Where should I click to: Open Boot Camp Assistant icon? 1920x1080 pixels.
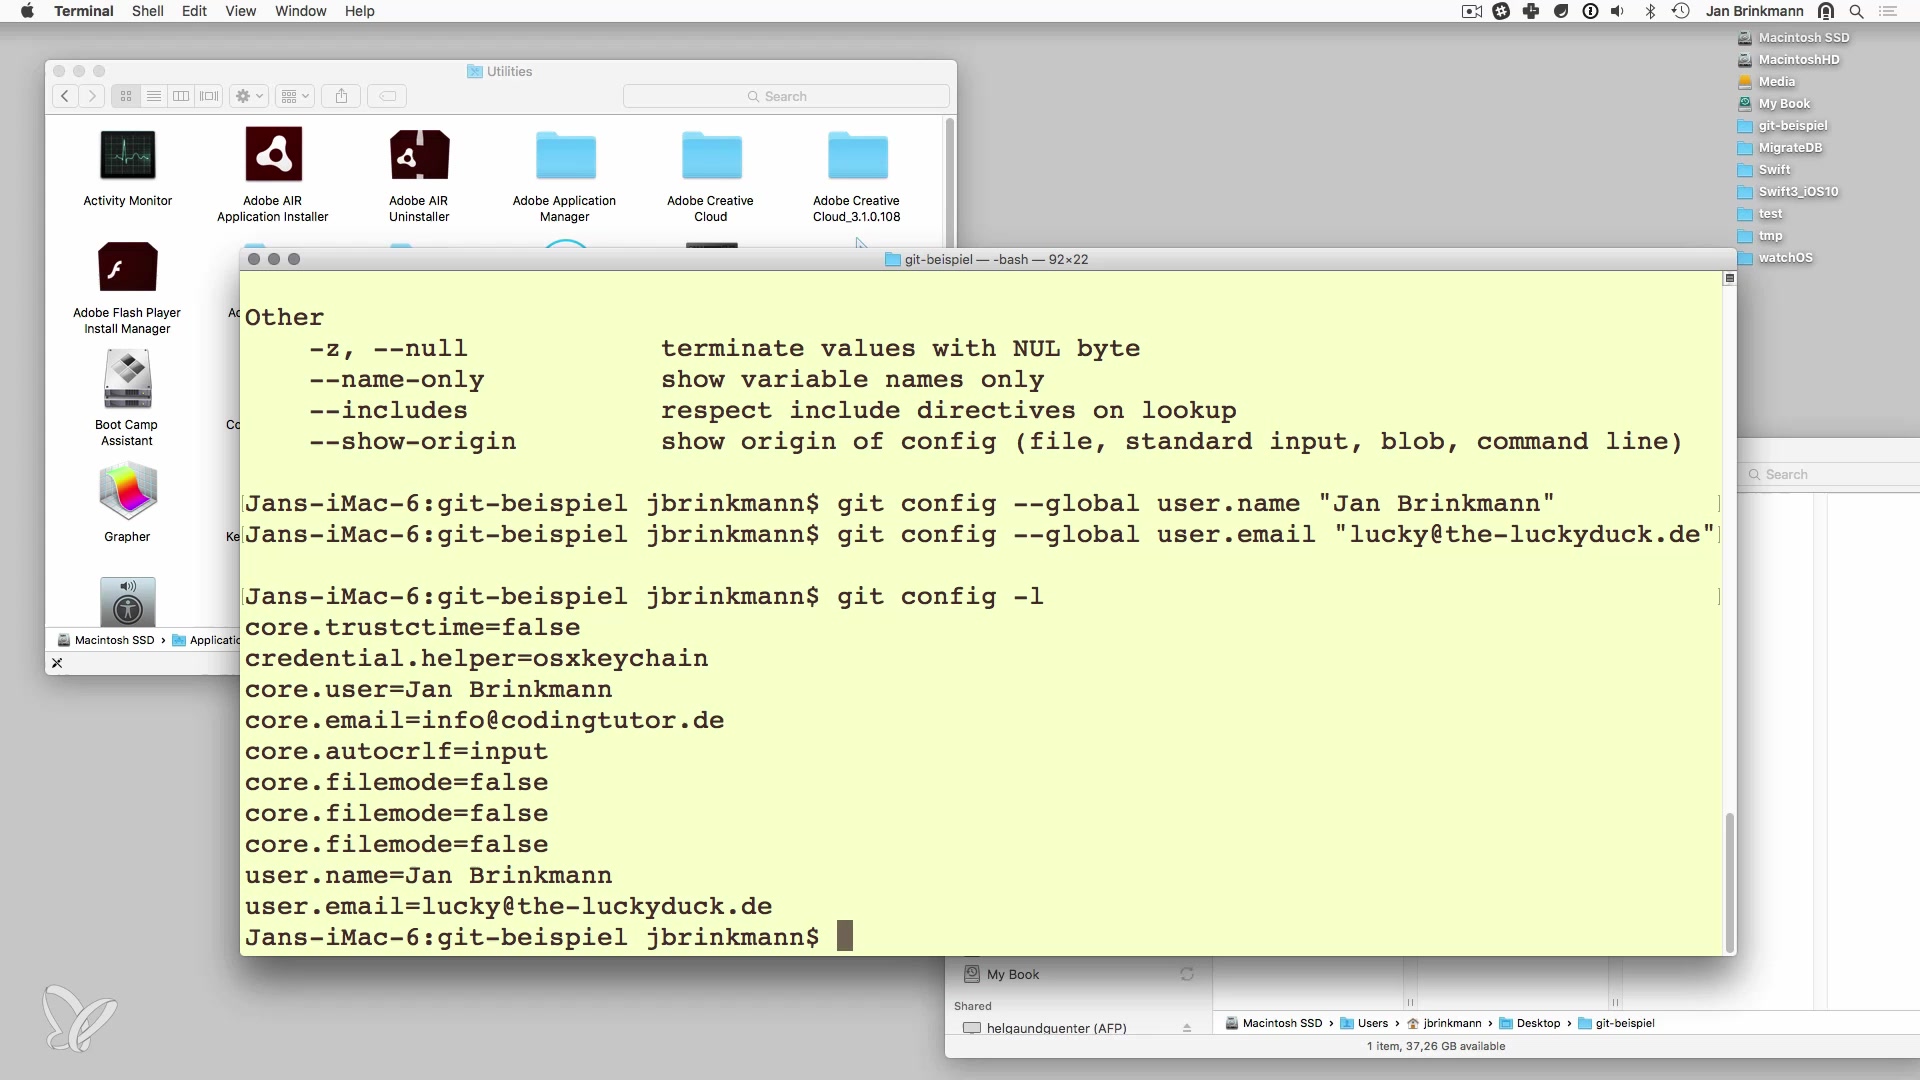point(127,380)
